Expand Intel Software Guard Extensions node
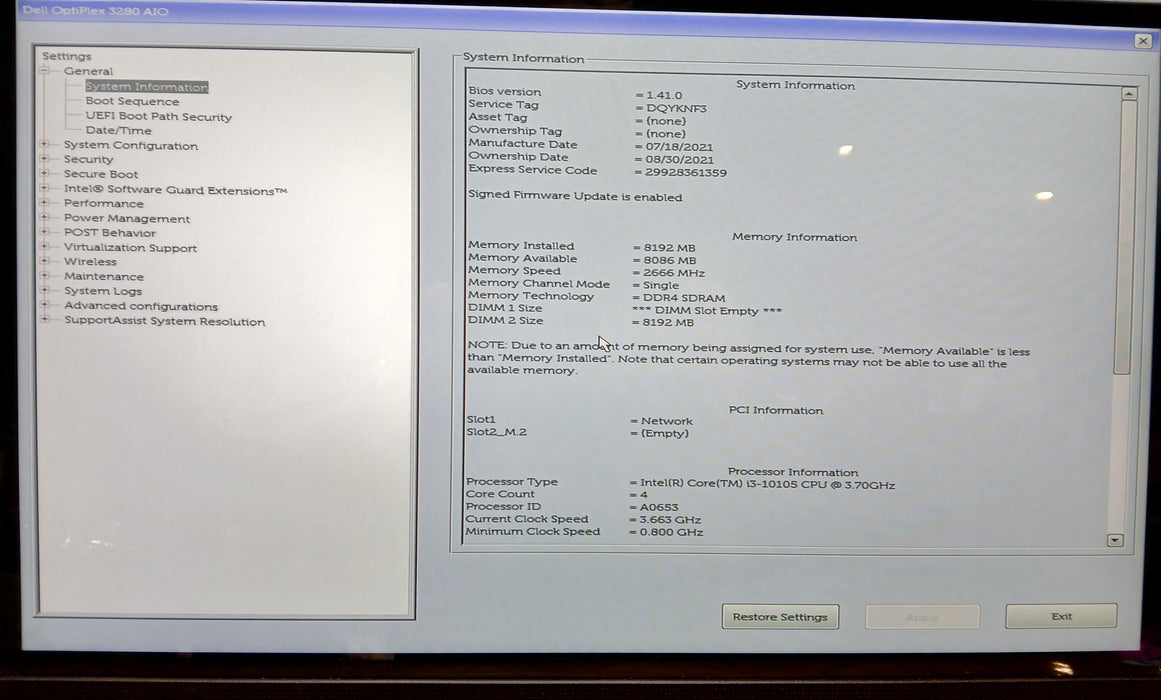The height and width of the screenshot is (700, 1161). pos(44,189)
